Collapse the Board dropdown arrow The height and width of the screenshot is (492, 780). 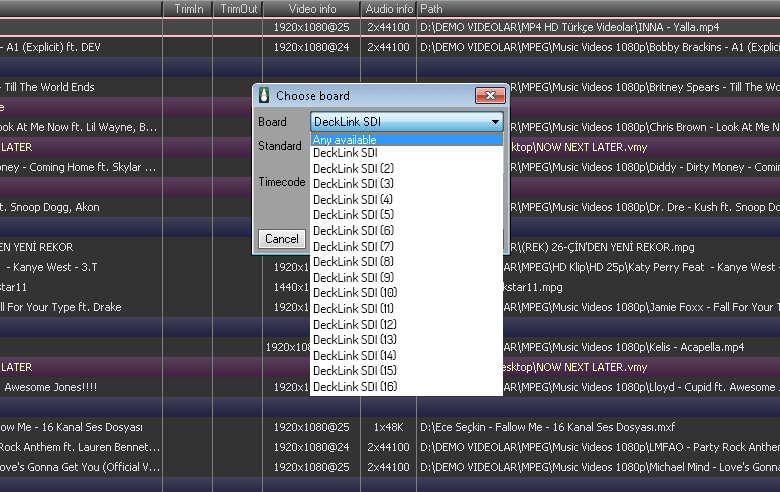[x=495, y=122]
